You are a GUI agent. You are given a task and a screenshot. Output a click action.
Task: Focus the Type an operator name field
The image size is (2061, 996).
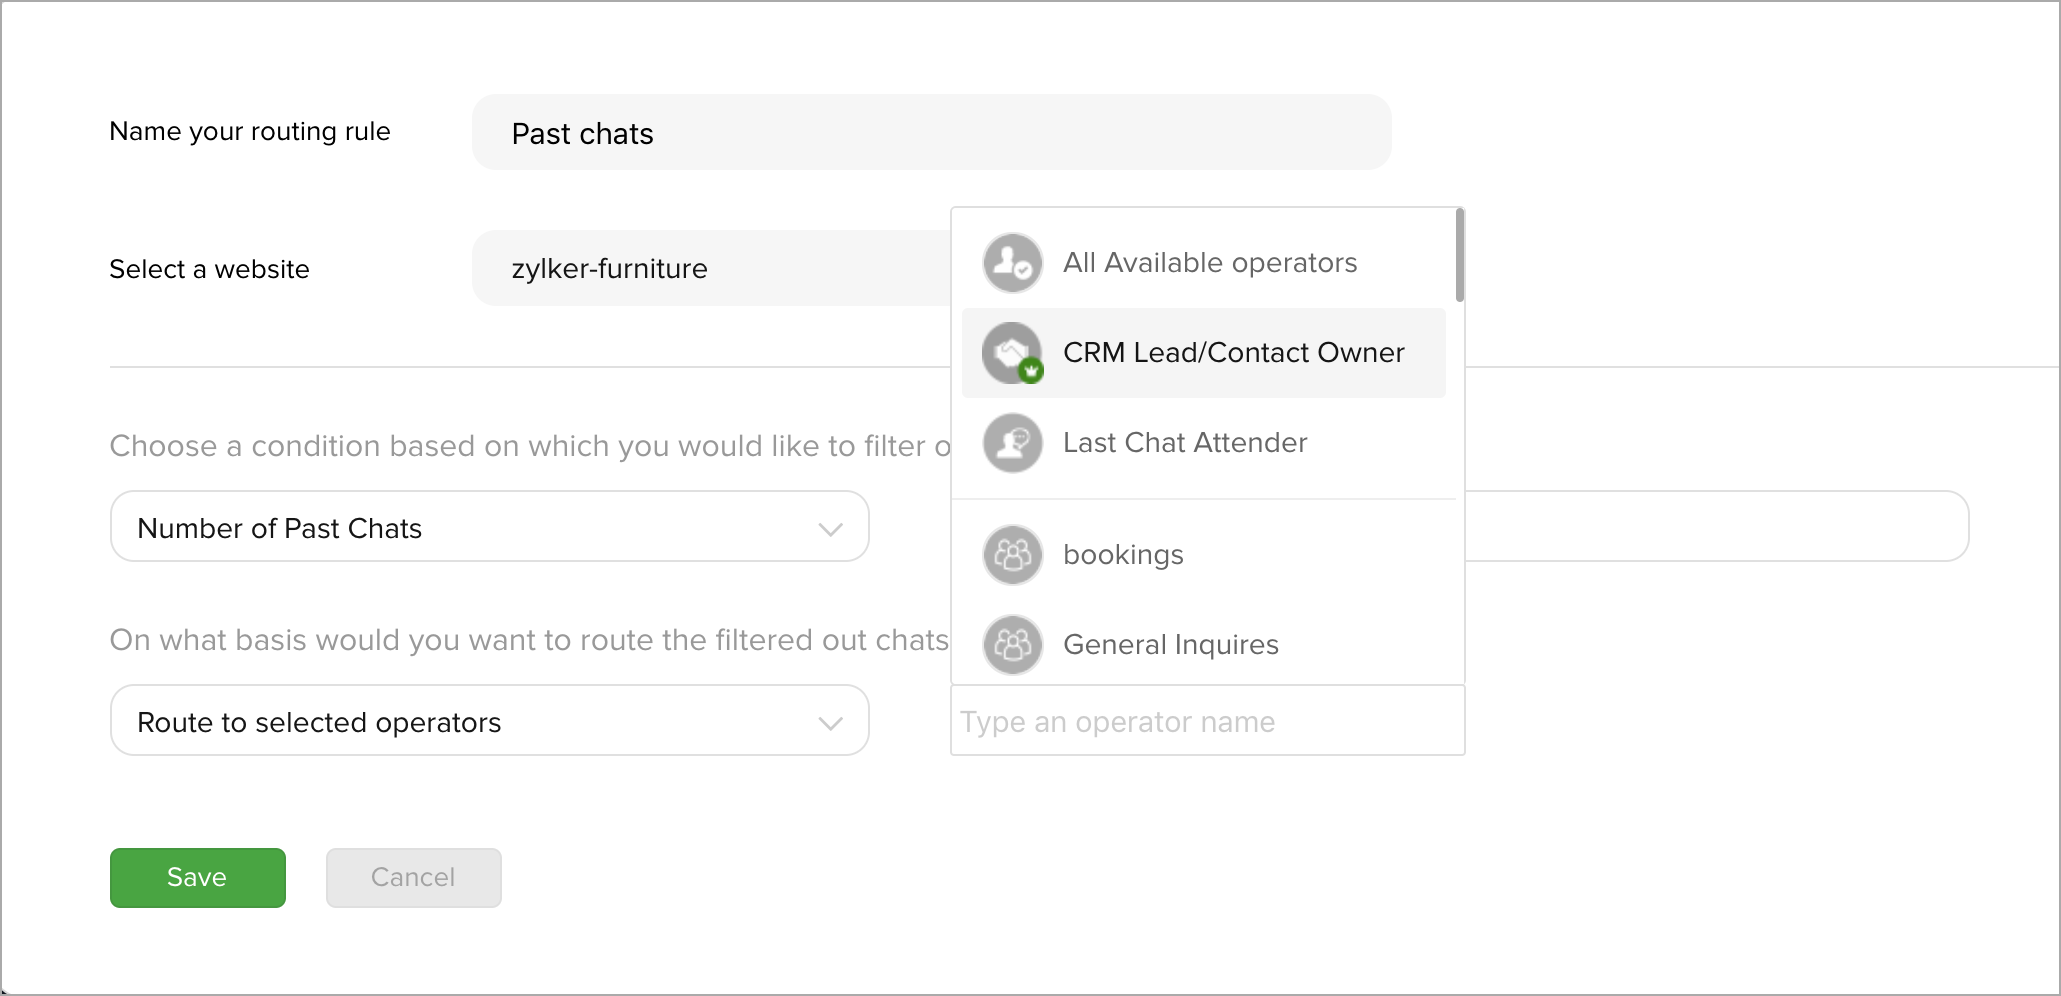1207,721
